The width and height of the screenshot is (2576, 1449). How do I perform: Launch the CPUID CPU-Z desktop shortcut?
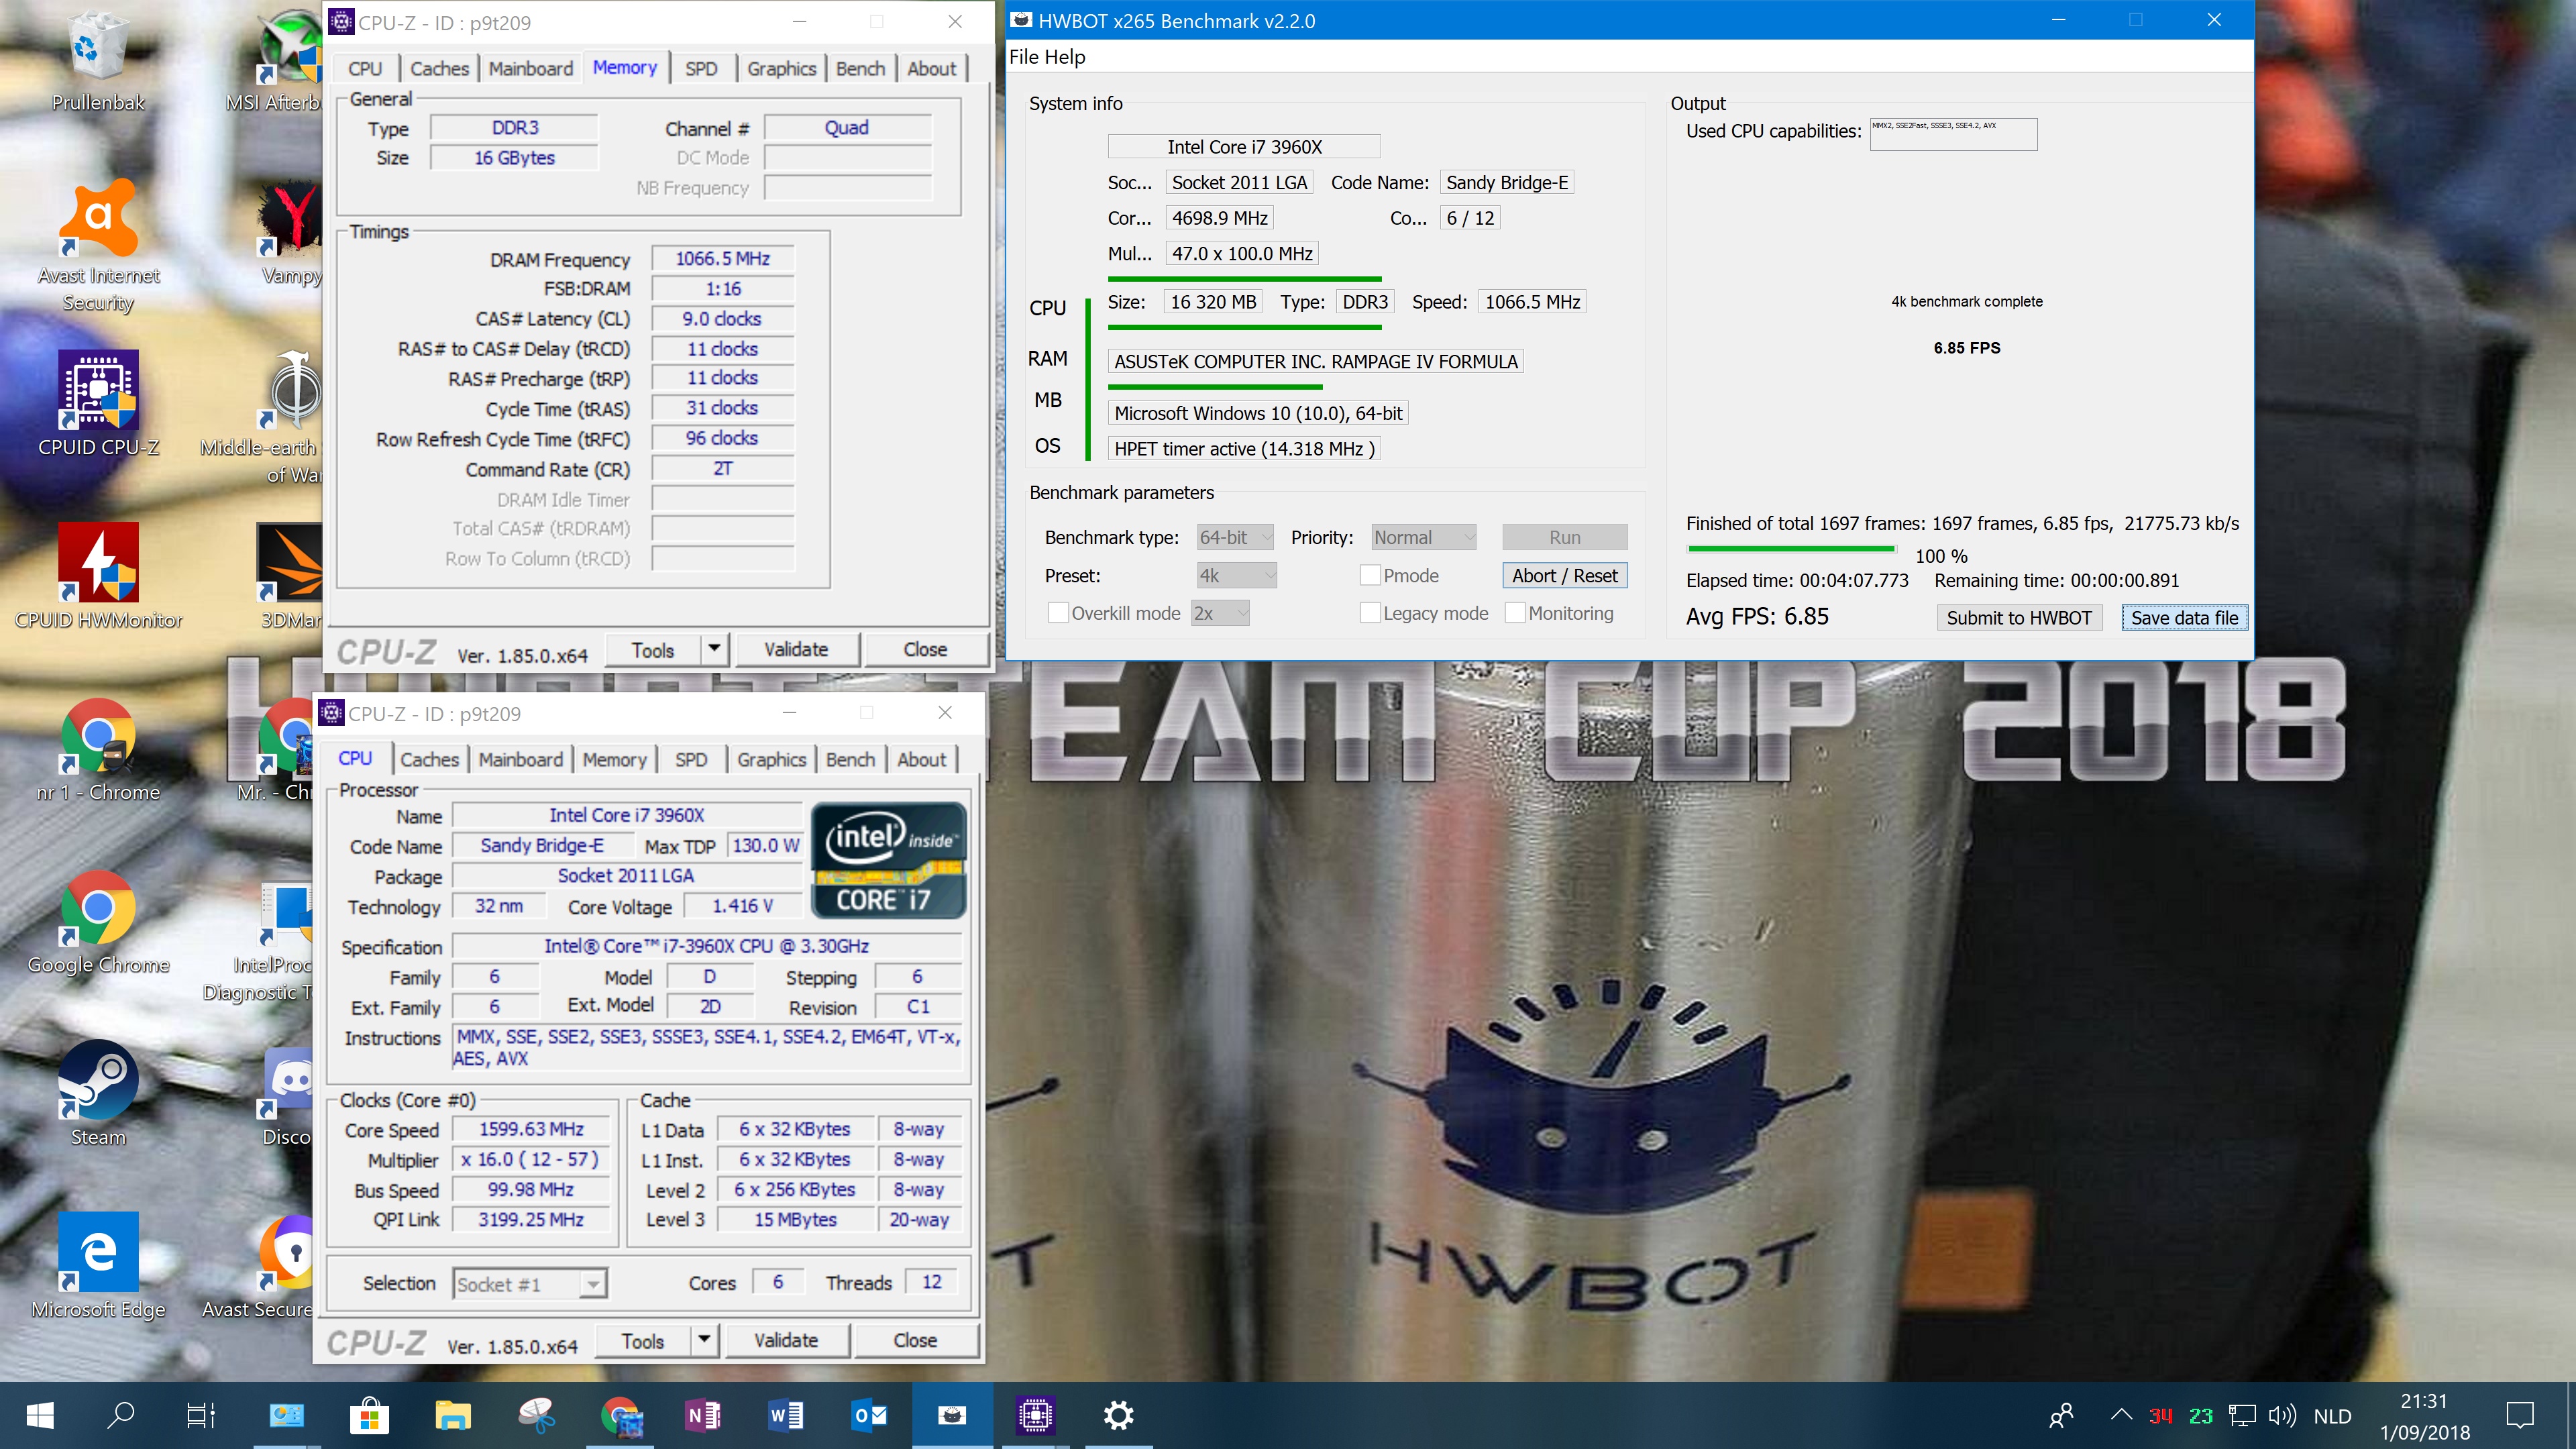coord(97,405)
